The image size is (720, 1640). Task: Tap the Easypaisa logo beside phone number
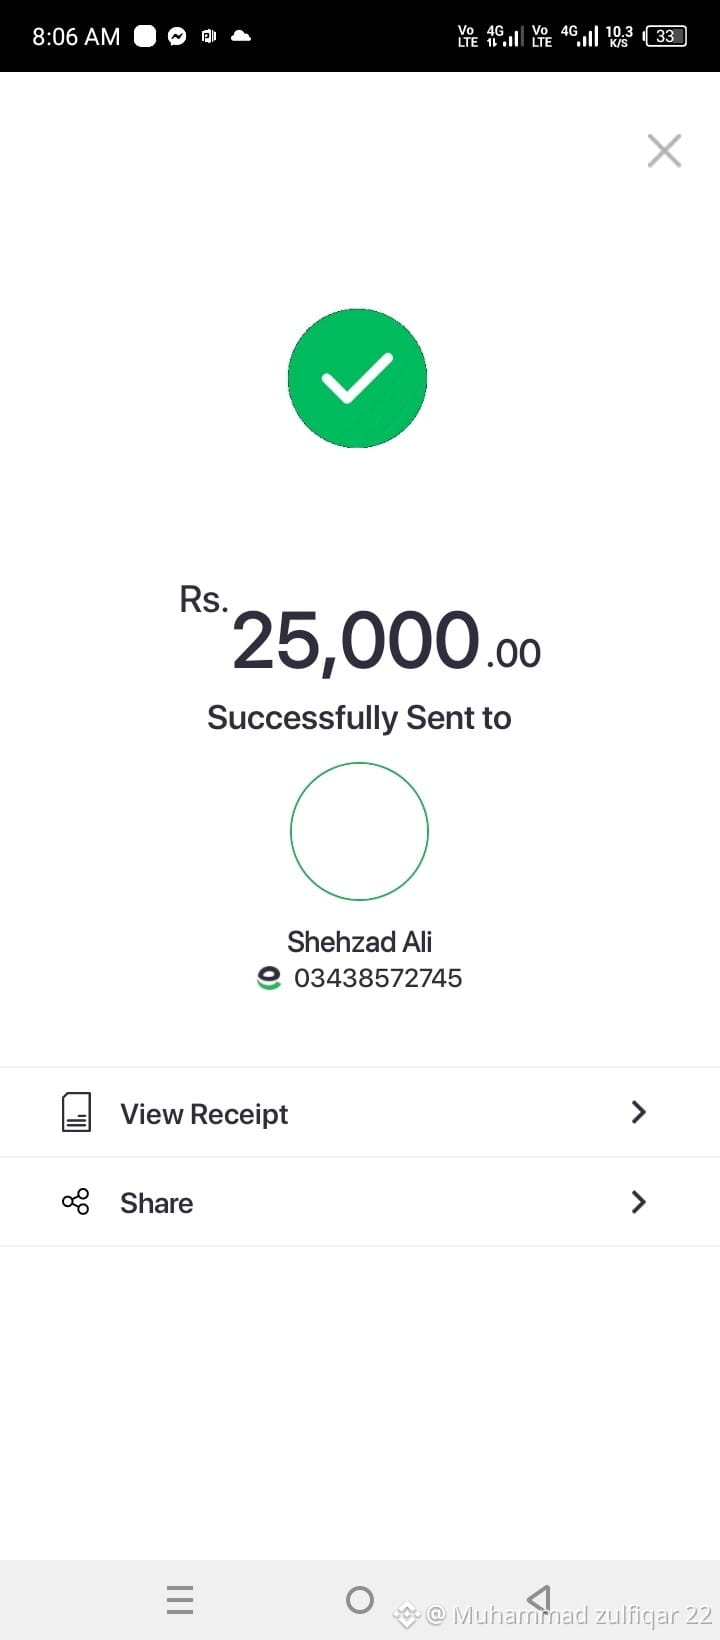click(269, 978)
